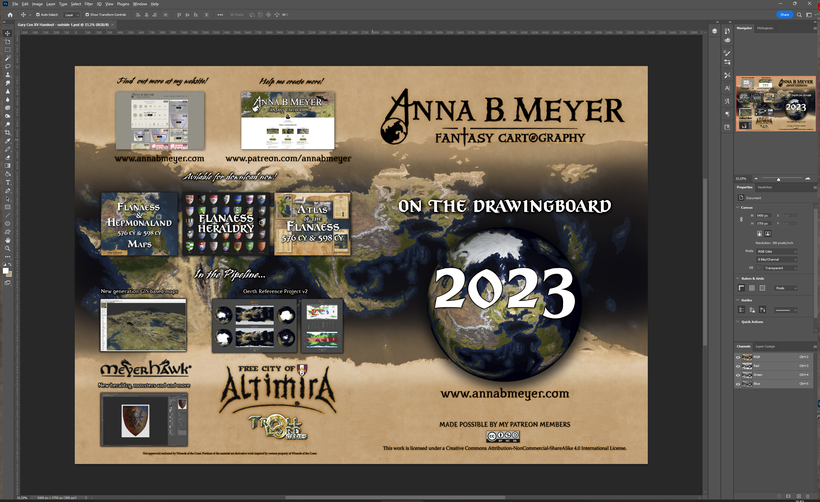820x502 pixels.
Task: Open the three-dots align options menu
Action: point(220,15)
